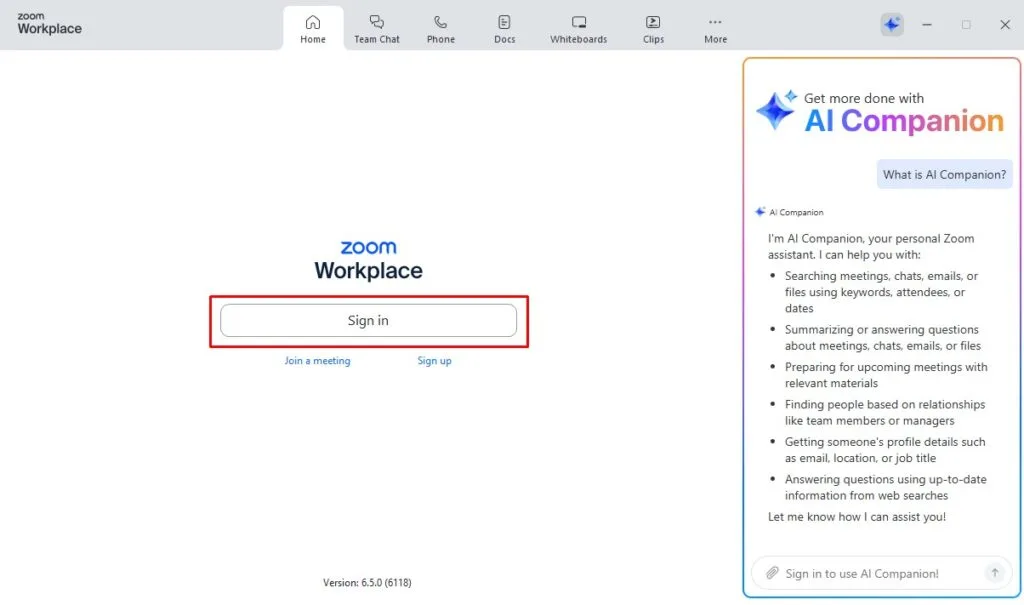Click the Docs icon

504,22
